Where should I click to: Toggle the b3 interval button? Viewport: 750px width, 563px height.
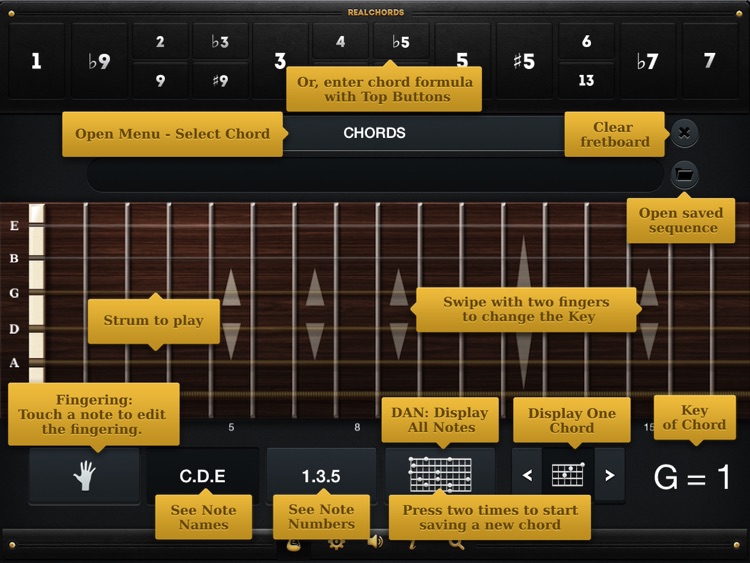(220, 42)
